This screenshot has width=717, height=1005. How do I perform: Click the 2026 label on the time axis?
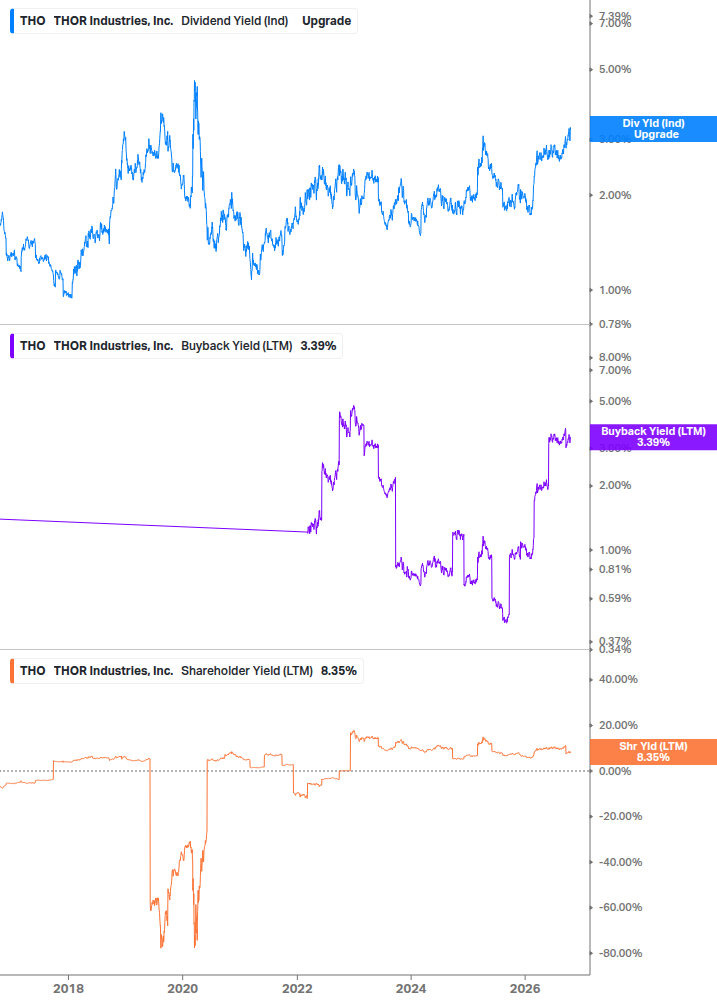525,988
